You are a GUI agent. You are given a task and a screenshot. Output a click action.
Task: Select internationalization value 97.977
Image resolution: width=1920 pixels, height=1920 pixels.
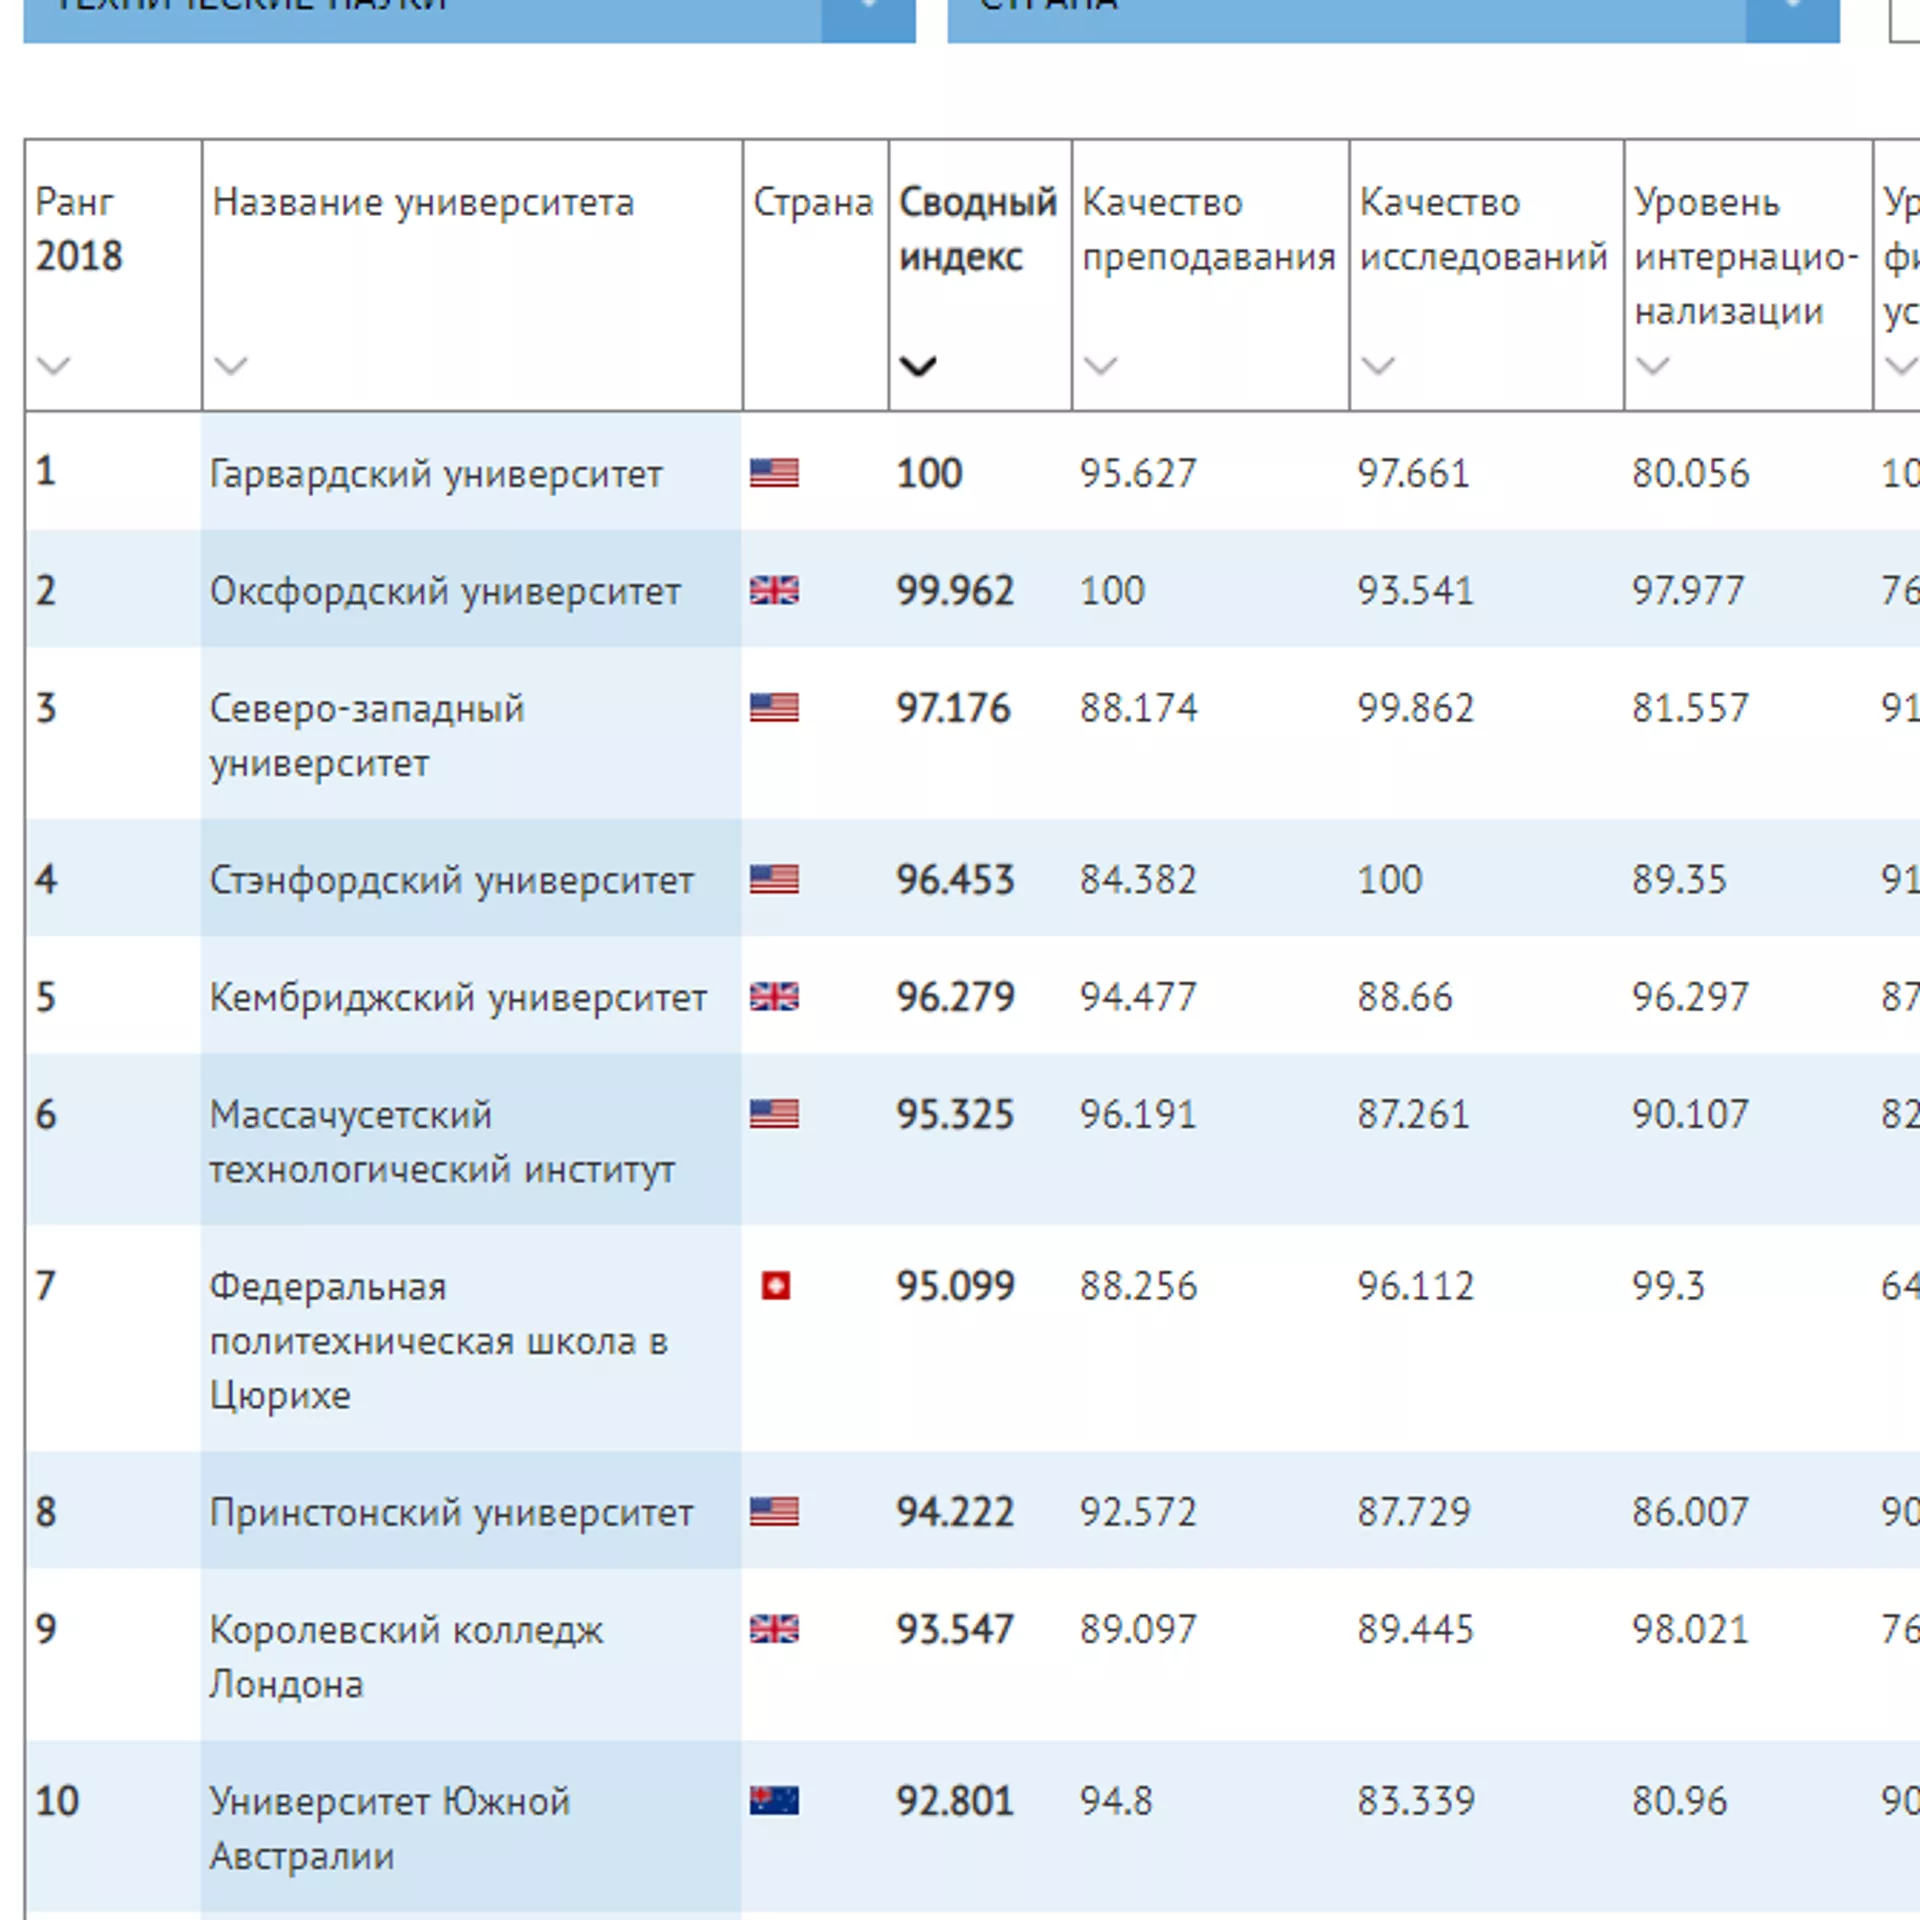tap(1688, 590)
